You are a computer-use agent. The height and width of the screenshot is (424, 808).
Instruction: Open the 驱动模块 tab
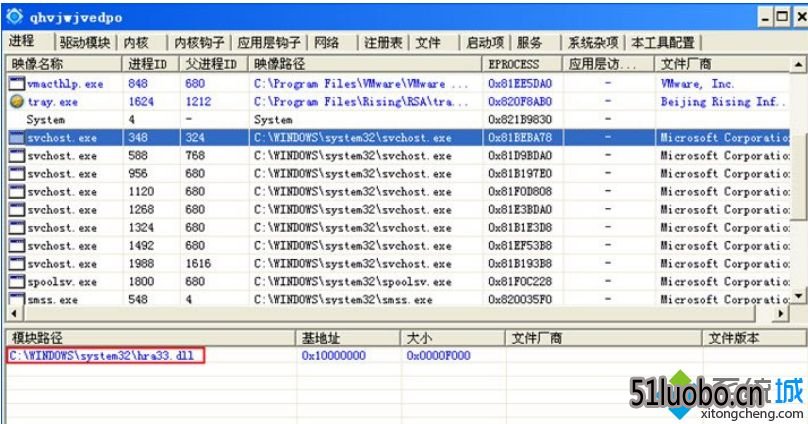click(x=85, y=42)
